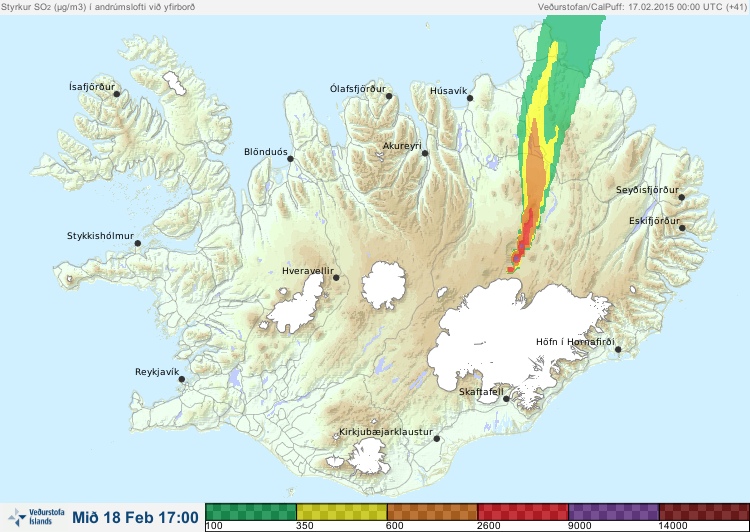Click the 'Stykkishólmur' label
The width and height of the screenshot is (750, 532).
click(100, 236)
